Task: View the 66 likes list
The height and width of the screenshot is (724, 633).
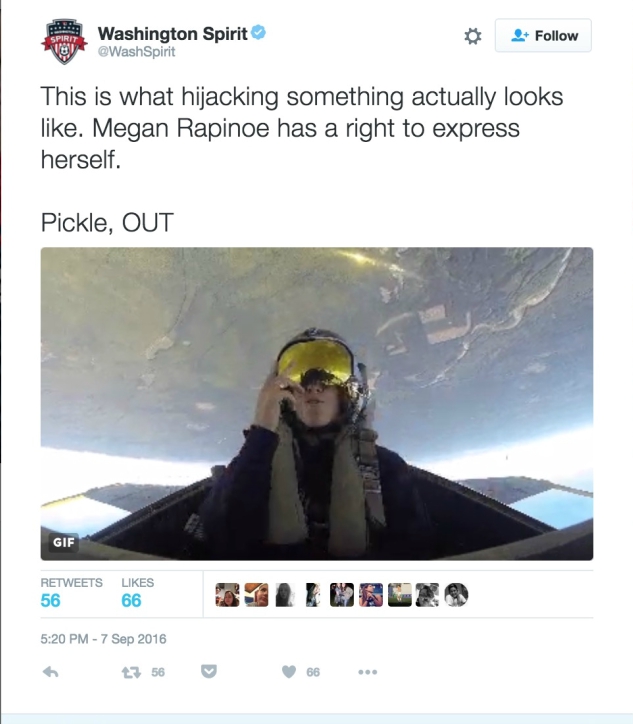Action: tap(137, 594)
